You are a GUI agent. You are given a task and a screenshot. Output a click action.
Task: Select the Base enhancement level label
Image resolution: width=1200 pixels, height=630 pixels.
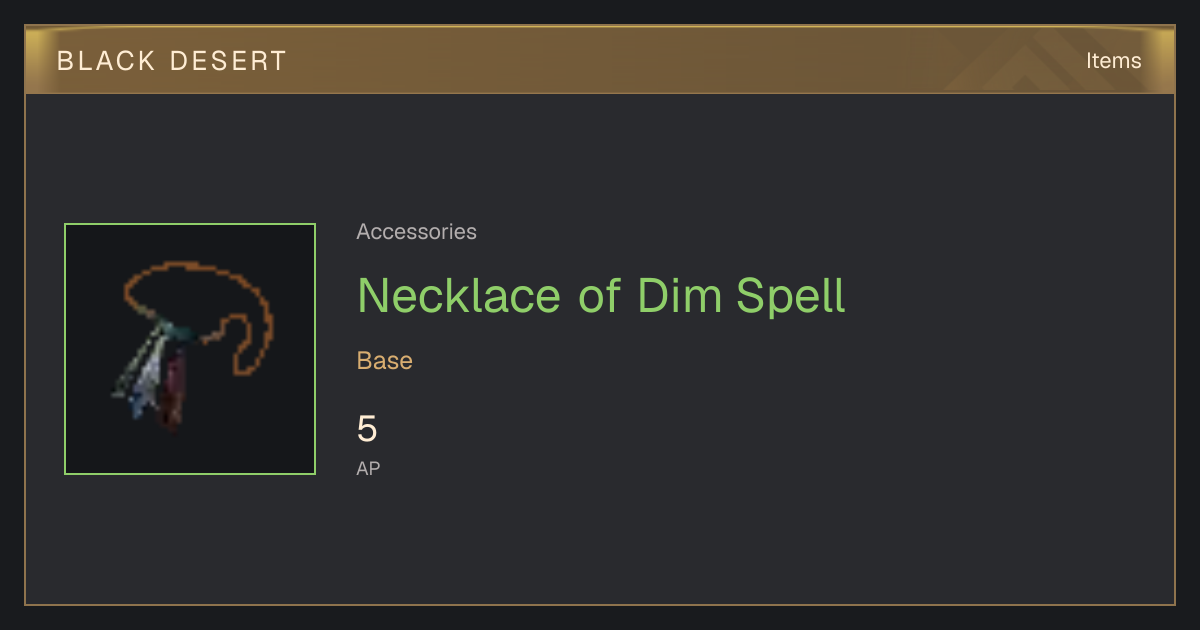point(385,361)
